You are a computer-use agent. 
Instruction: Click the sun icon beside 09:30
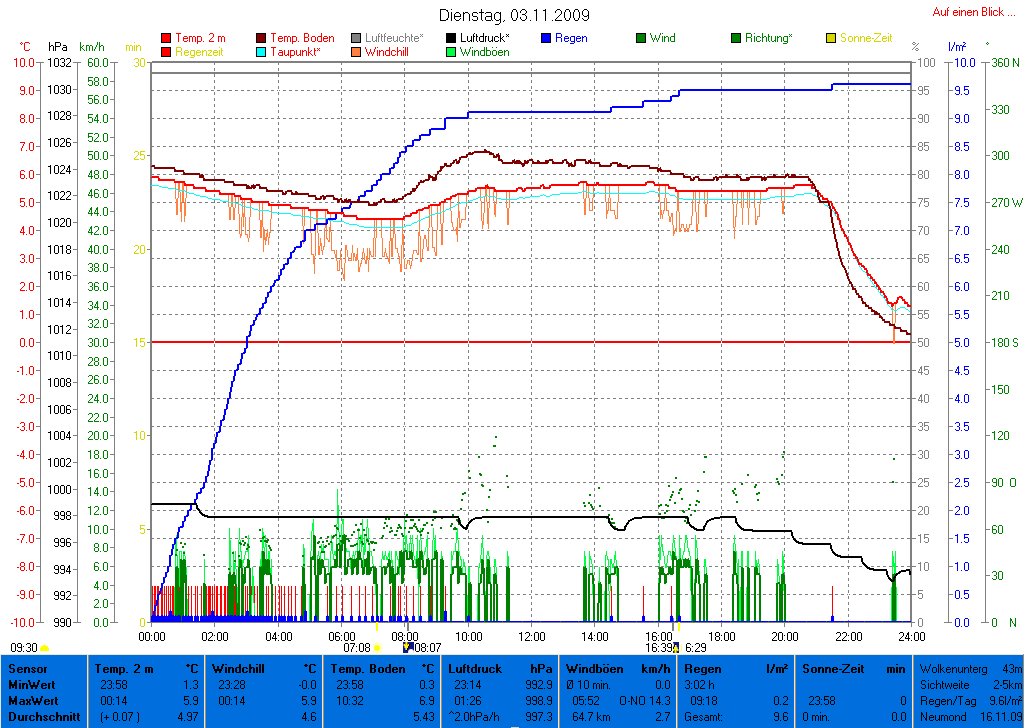click(45, 648)
